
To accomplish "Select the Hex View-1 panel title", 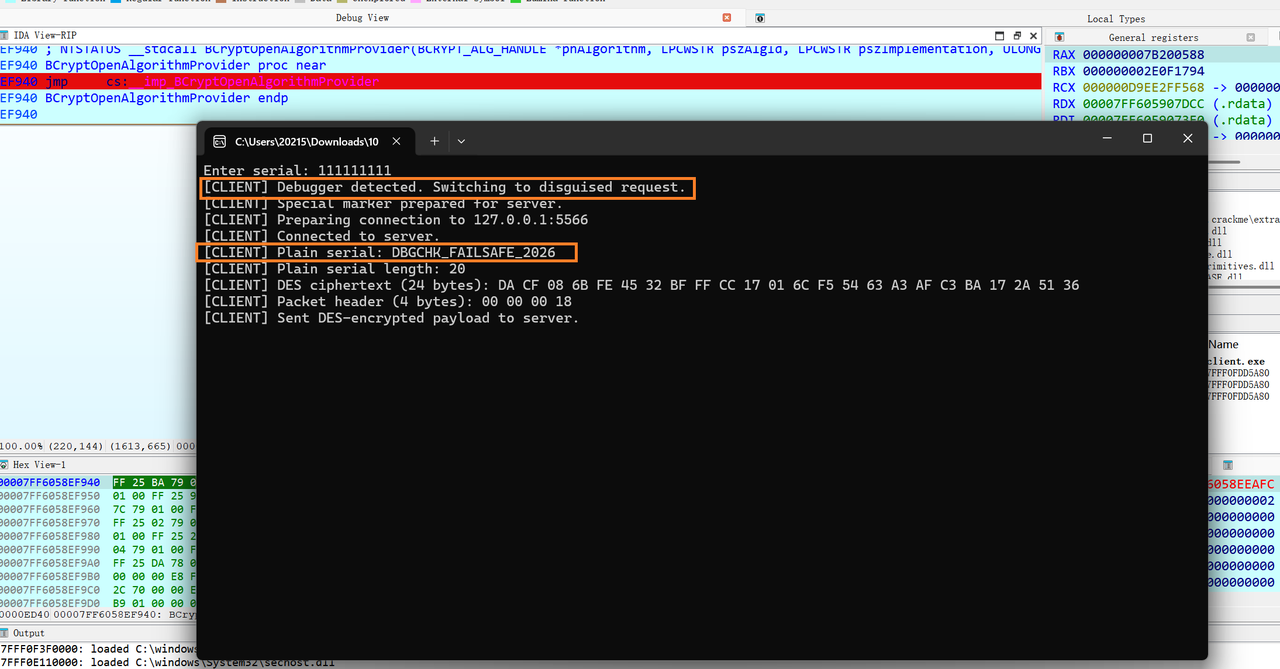I will [39, 465].
